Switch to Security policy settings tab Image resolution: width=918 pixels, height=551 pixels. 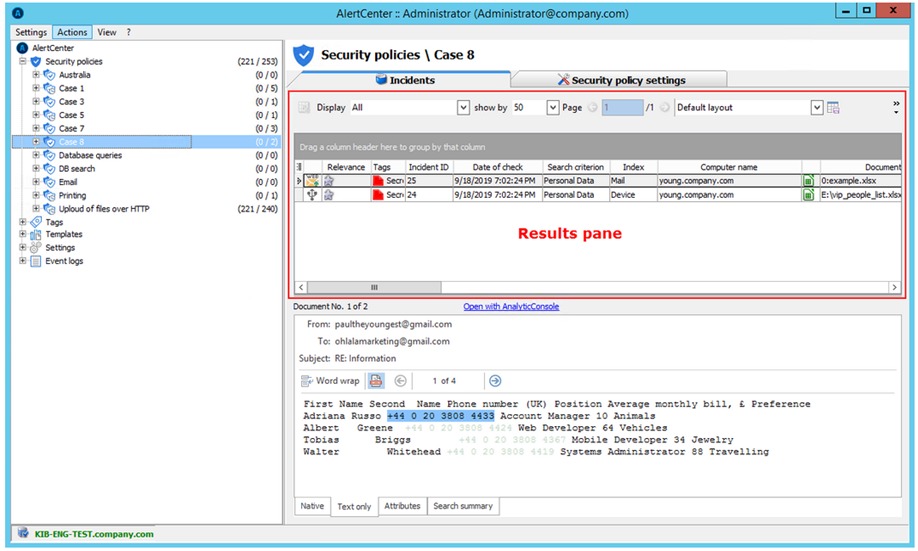coord(621,80)
